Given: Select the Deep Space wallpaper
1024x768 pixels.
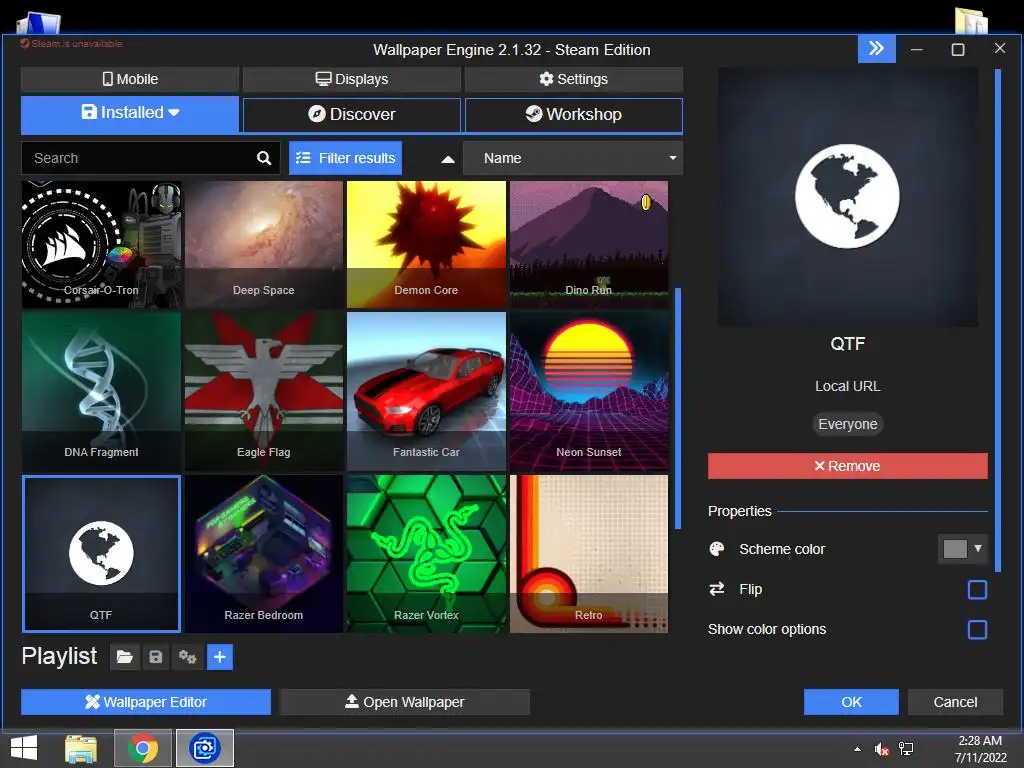Looking at the screenshot, I should click(x=264, y=244).
